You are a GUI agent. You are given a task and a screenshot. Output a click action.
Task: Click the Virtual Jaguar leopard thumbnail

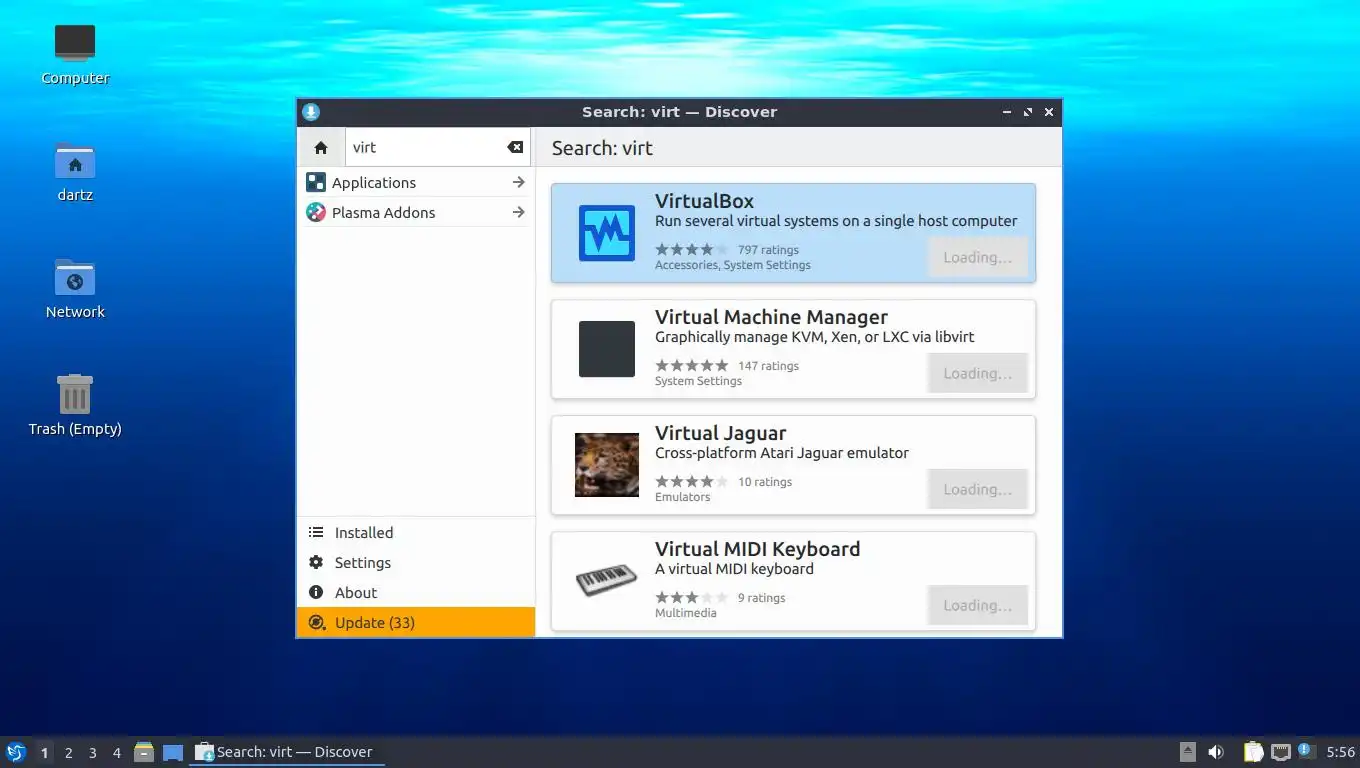click(x=607, y=465)
